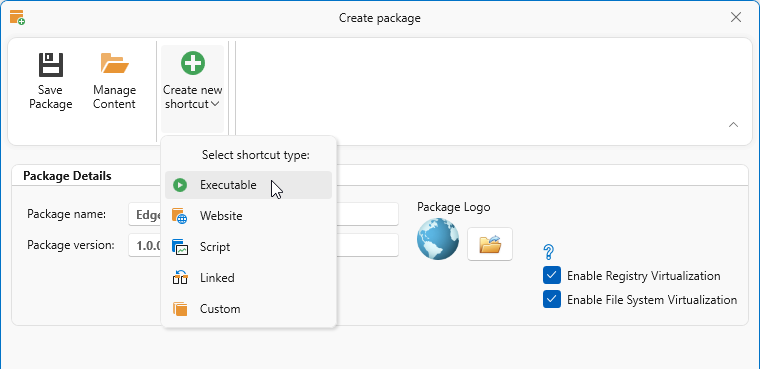Screen dimensions: 760x369
Task: Click the Save Package floppy disk icon
Action: (51, 64)
